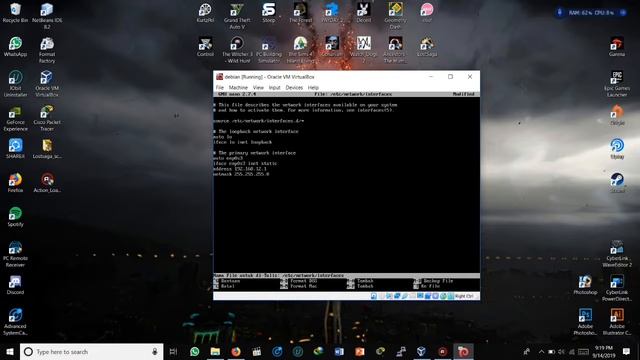Select the Grand Theft Auto V desktop shortcut
Screen dimensions: 640x360
point(237,16)
